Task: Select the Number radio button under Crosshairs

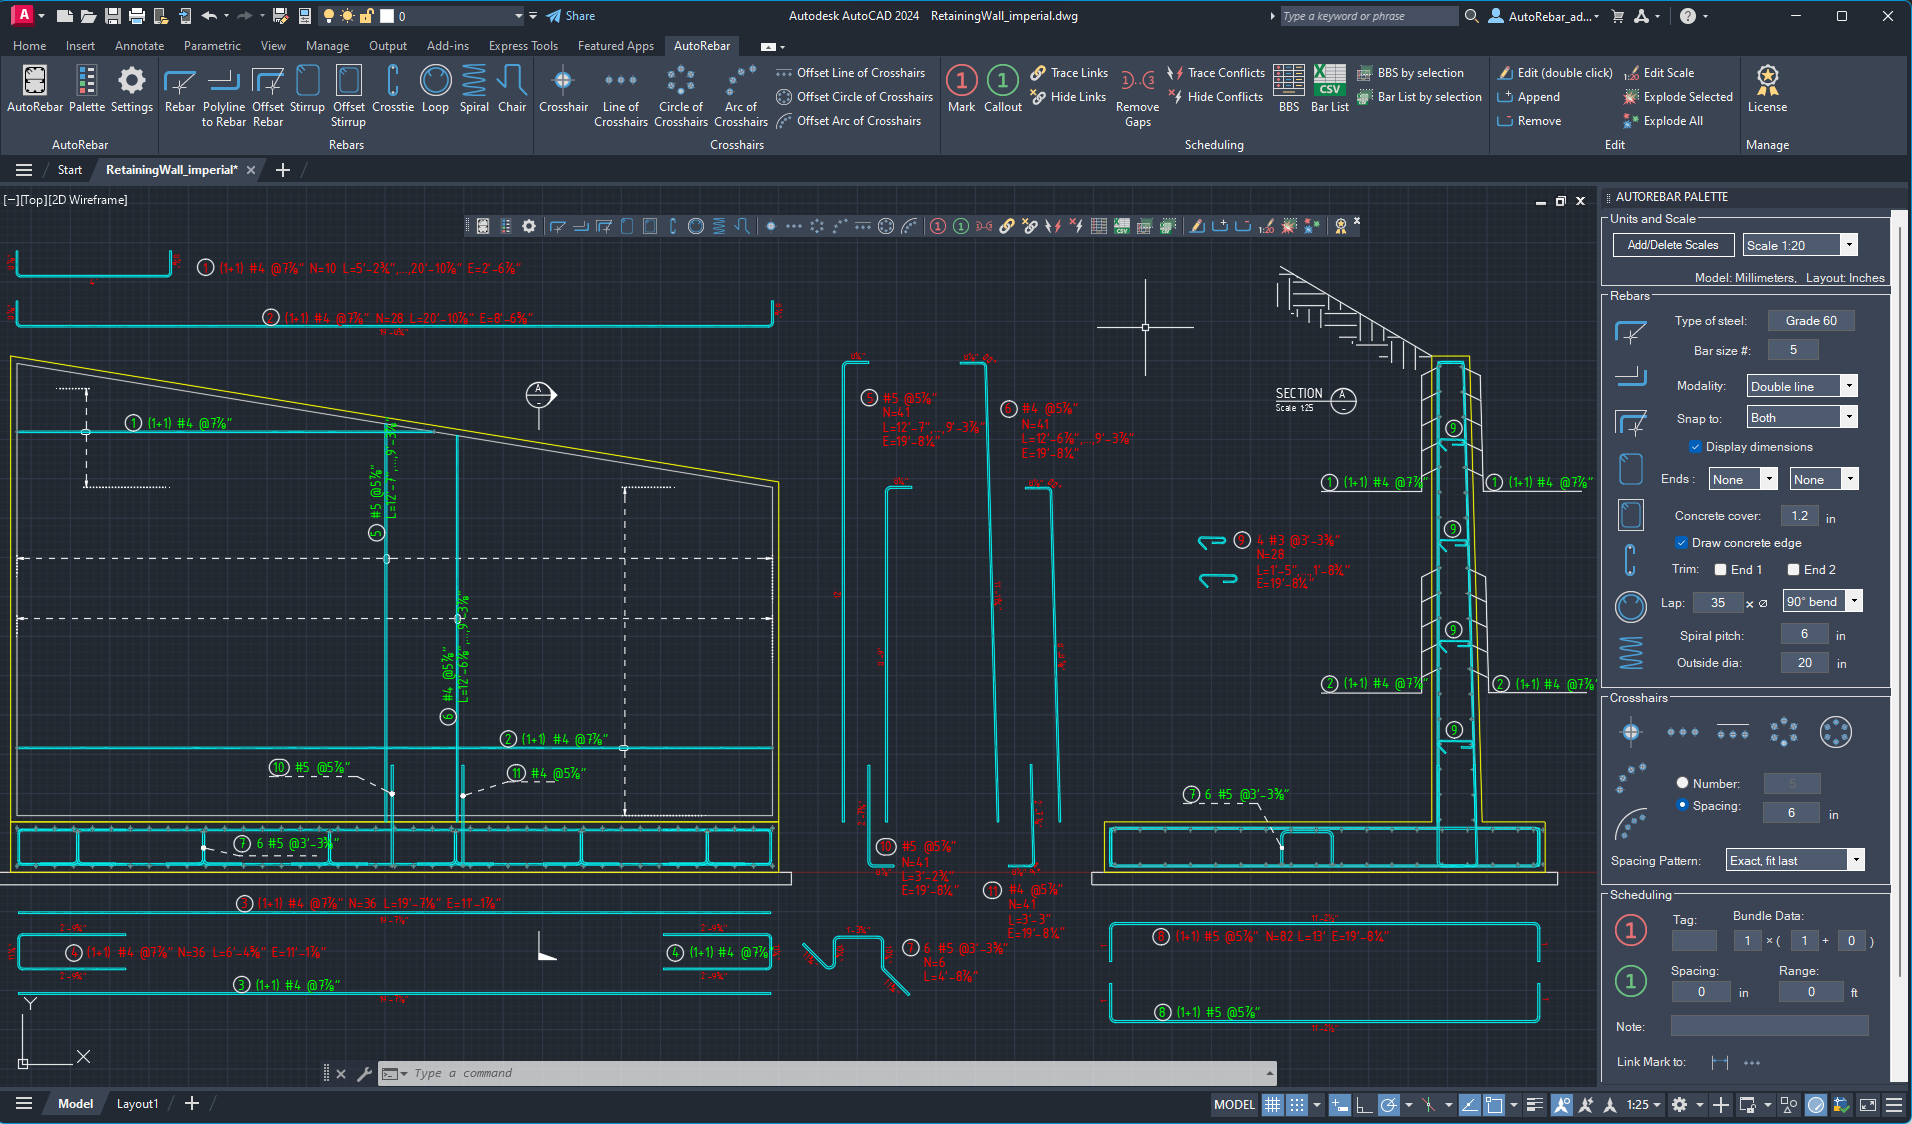Action: coord(1682,783)
